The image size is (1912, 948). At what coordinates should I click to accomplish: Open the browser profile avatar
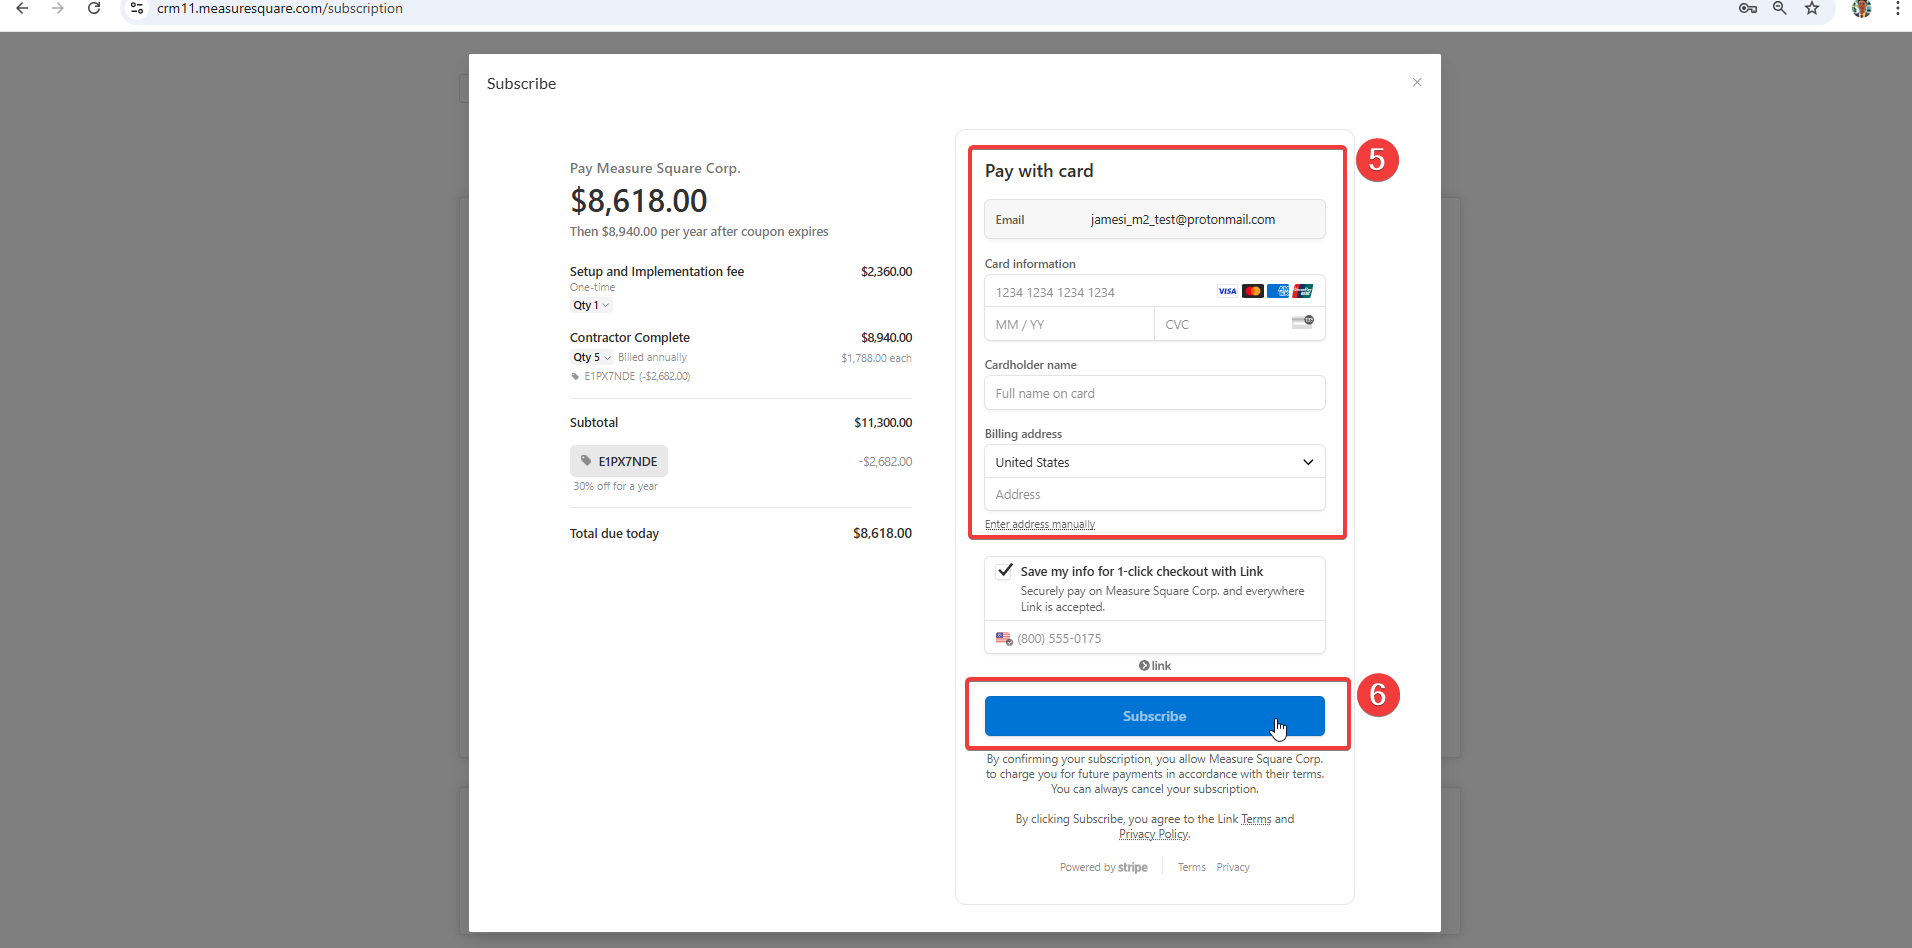[x=1861, y=8]
